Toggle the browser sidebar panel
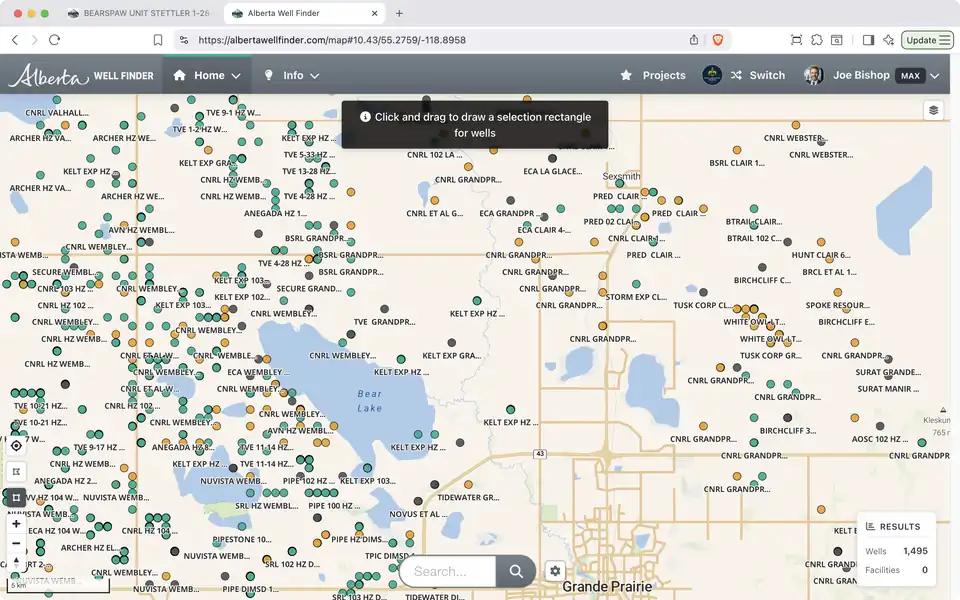960x600 pixels. 868,40
